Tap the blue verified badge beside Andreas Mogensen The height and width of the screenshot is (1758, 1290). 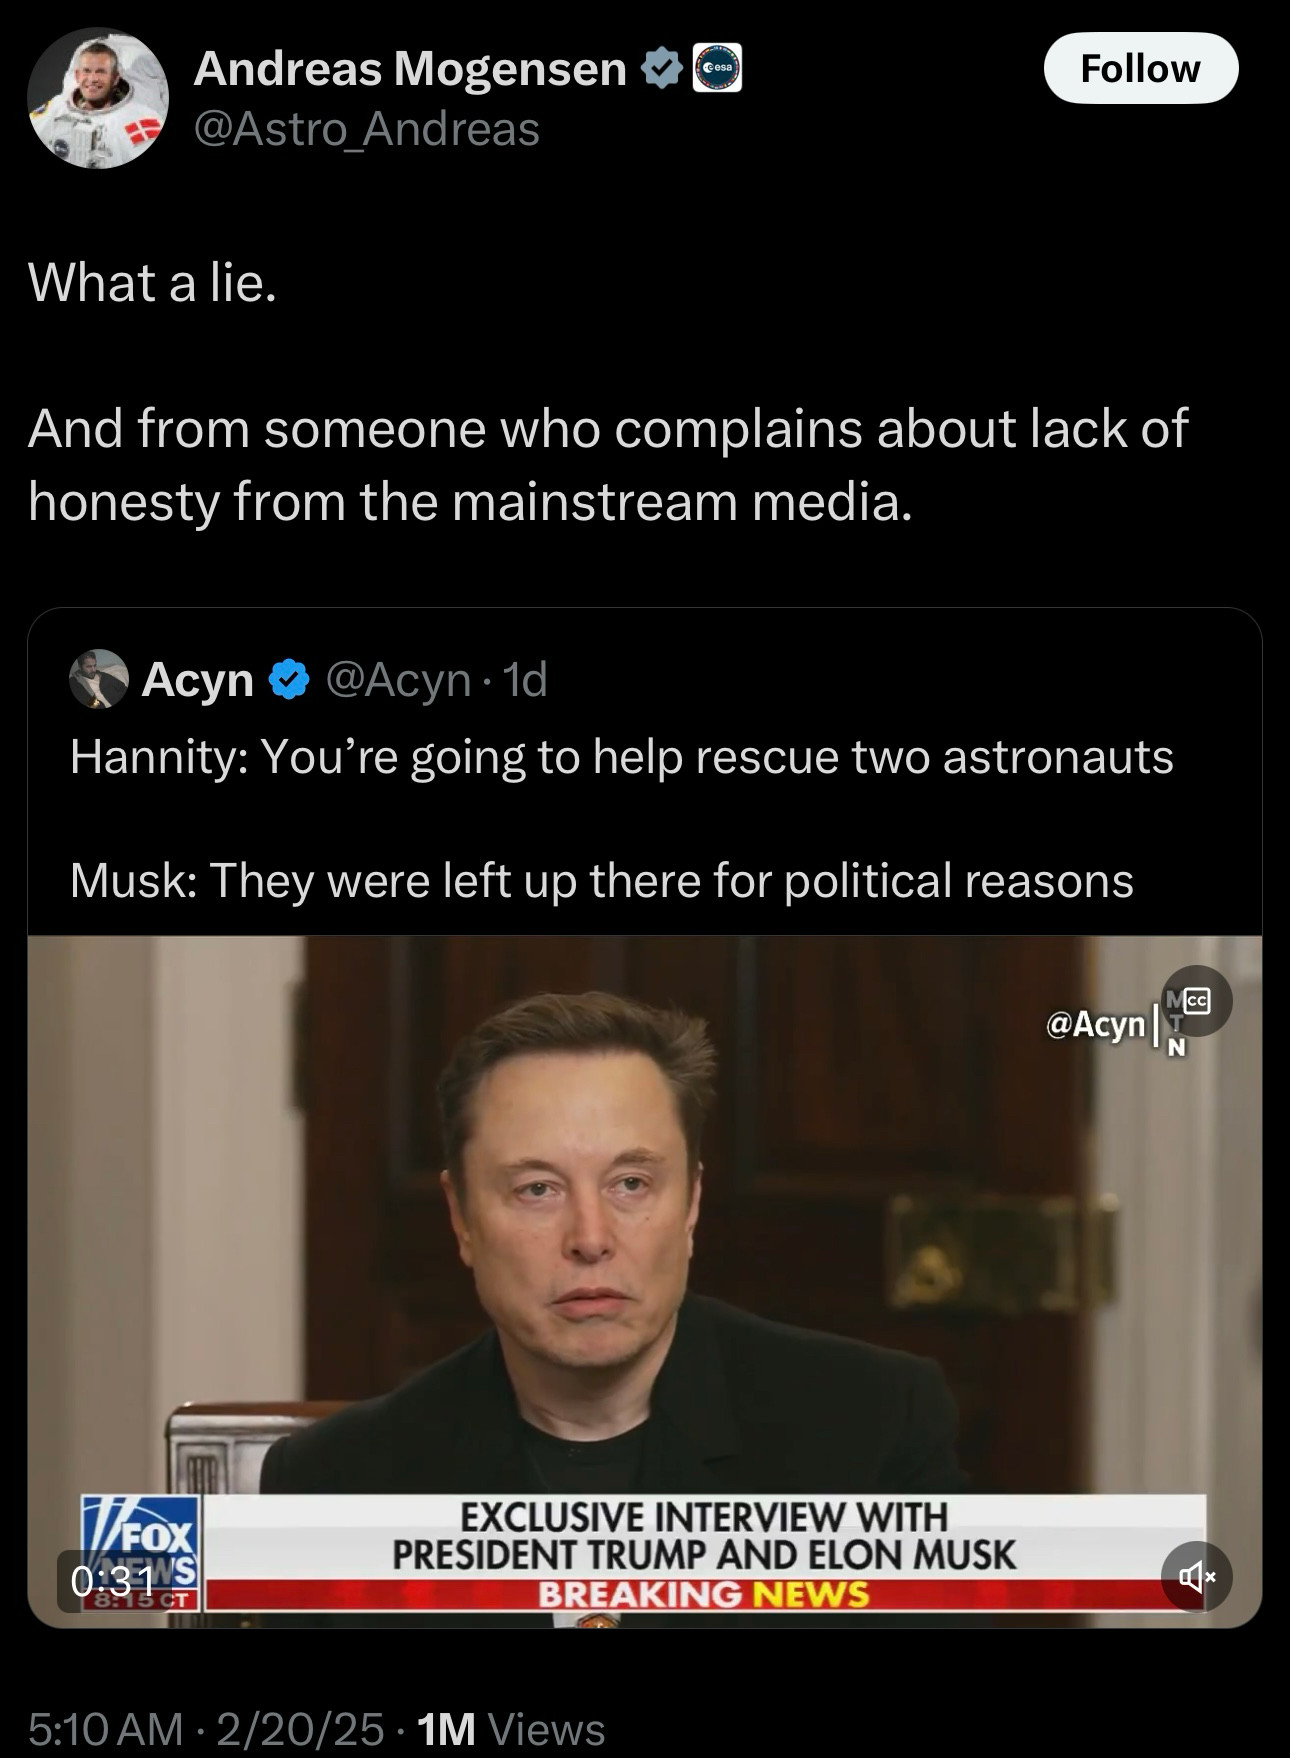660,68
